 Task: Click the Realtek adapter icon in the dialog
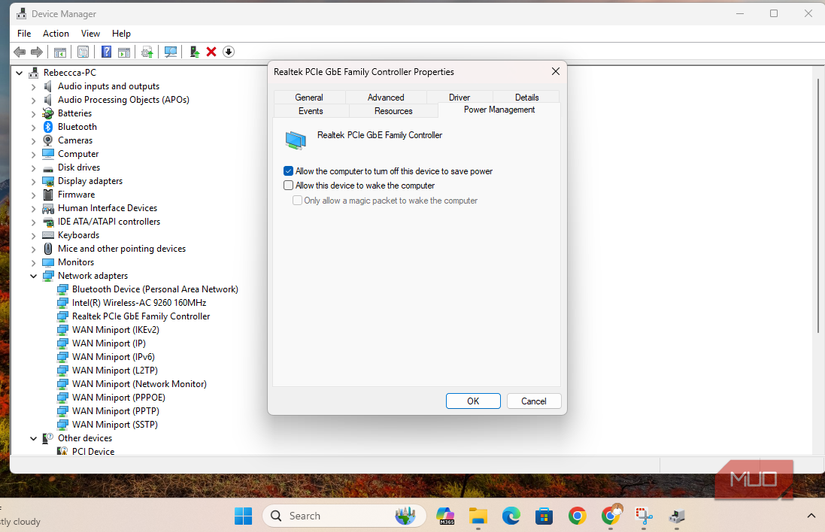tap(296, 139)
